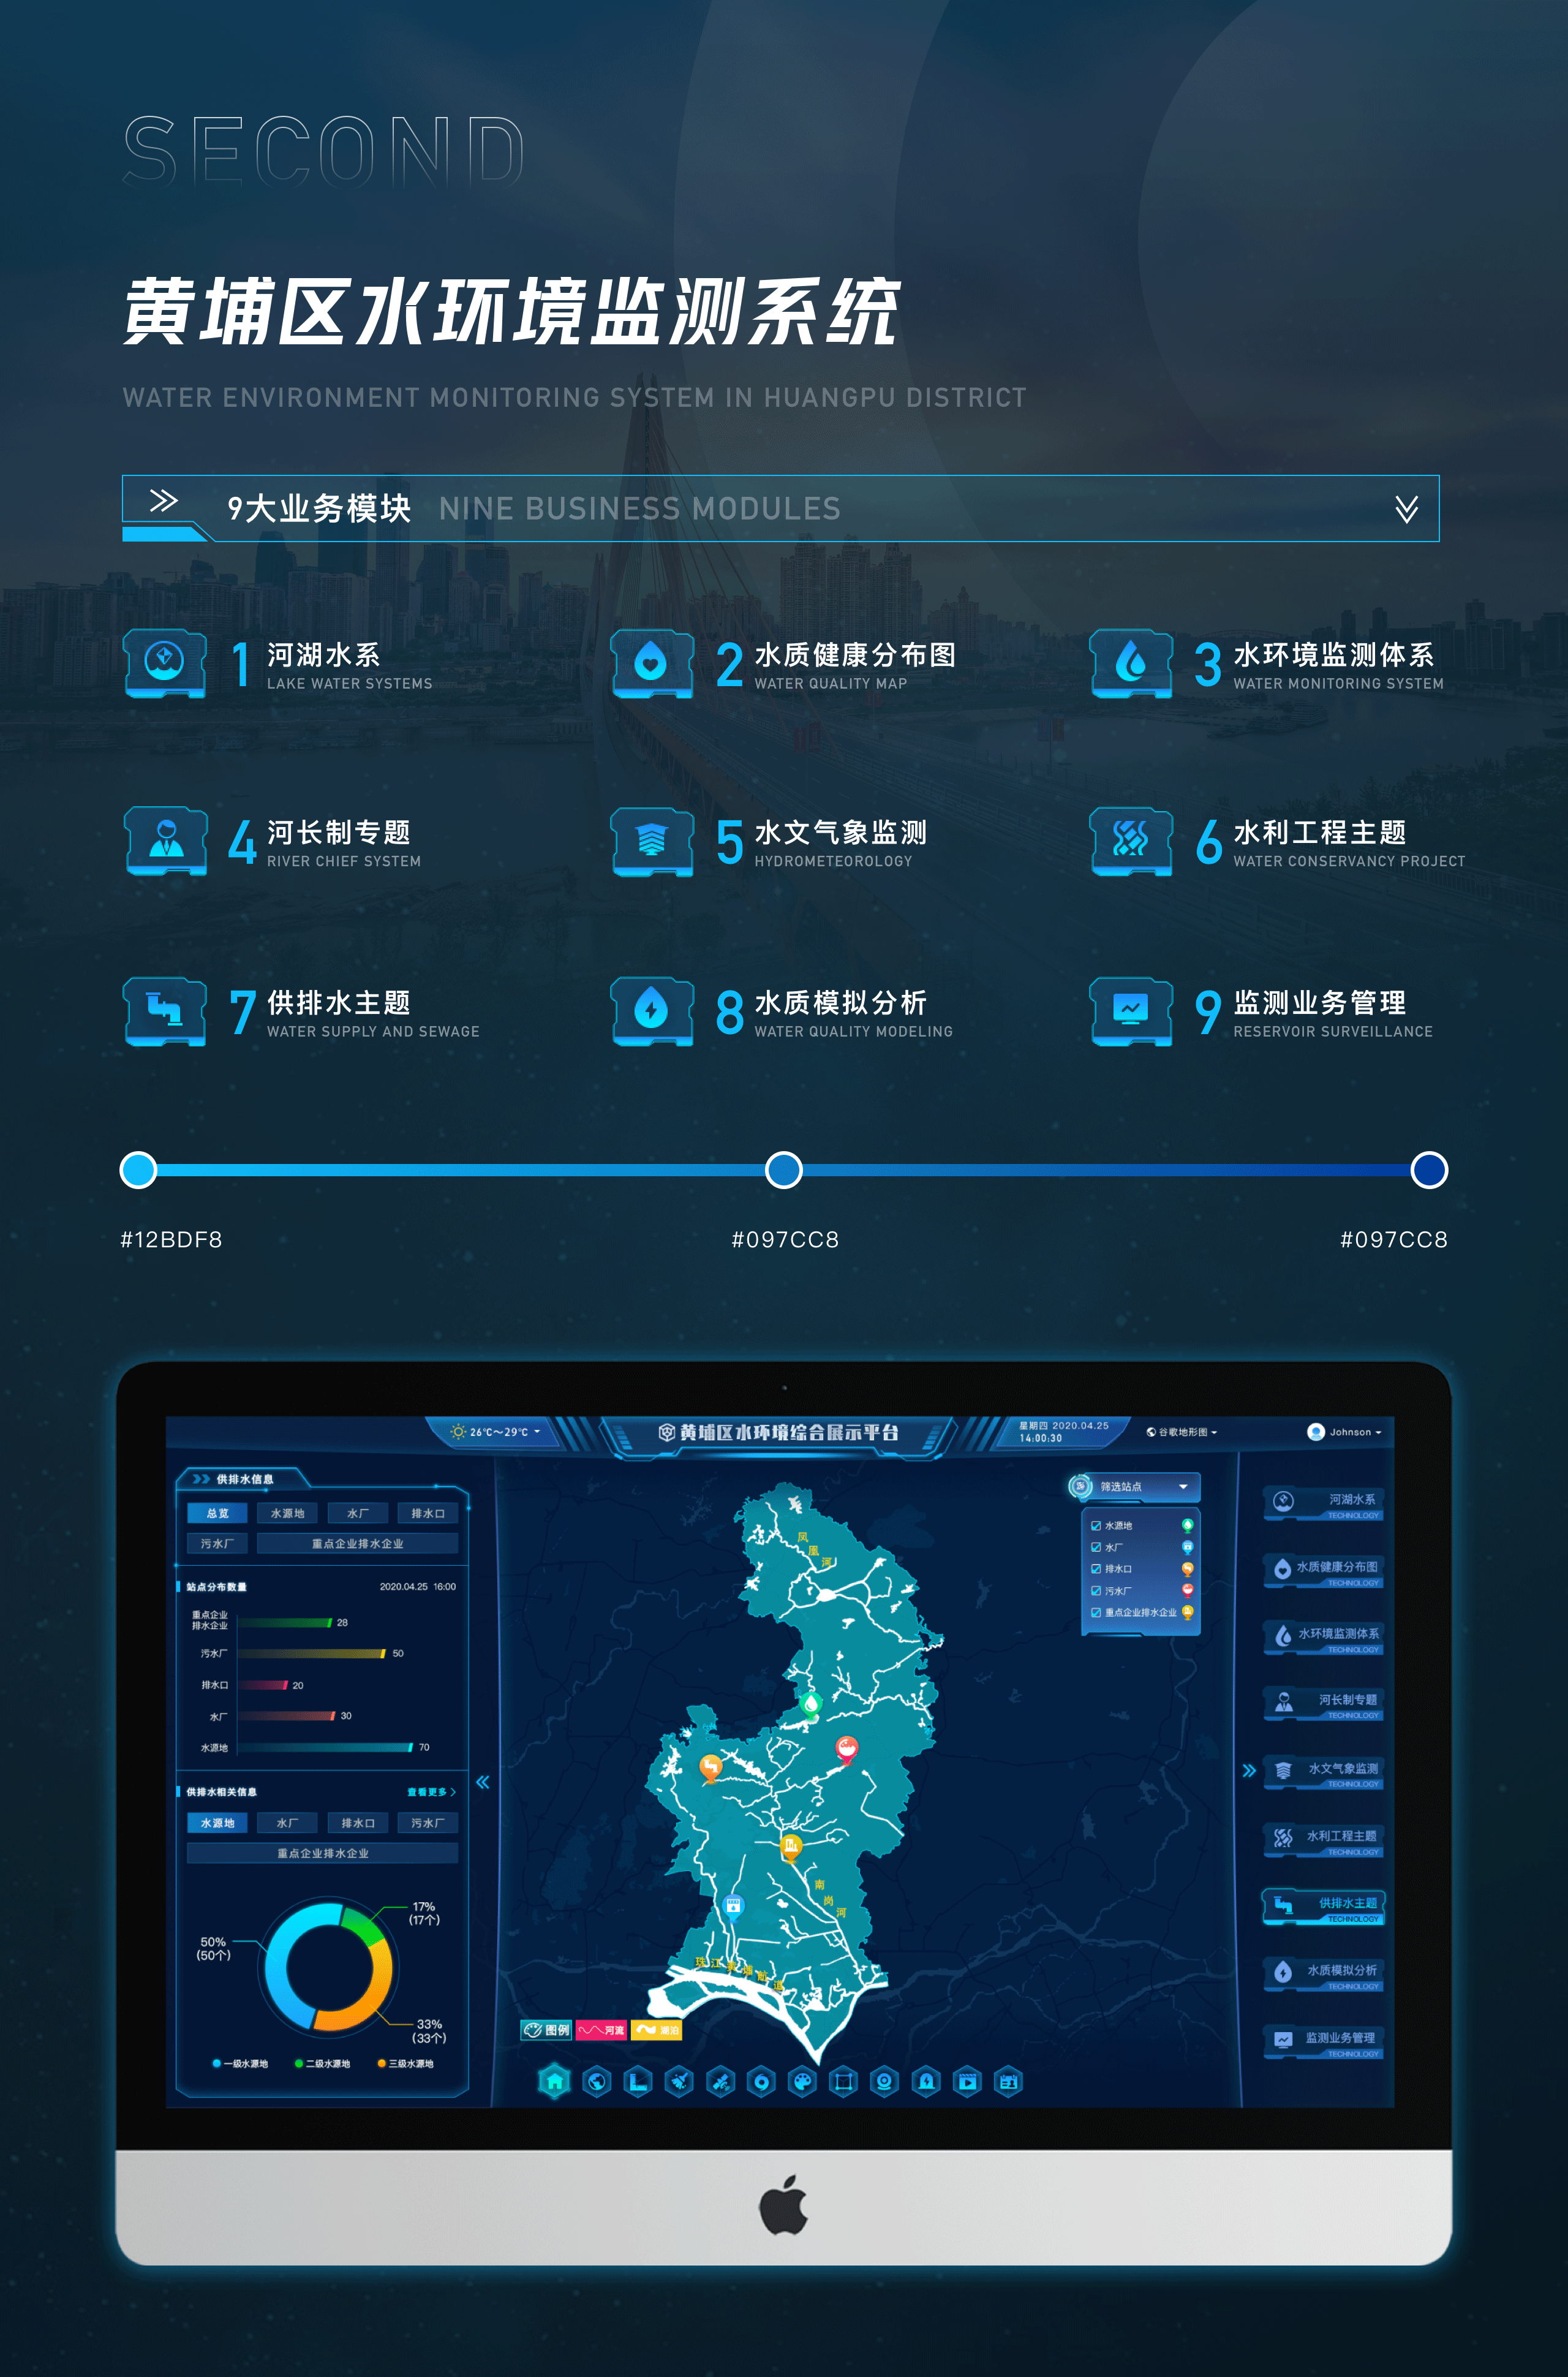Click the webcam hexagon icon
The width and height of the screenshot is (1568, 2377).
[885, 2082]
